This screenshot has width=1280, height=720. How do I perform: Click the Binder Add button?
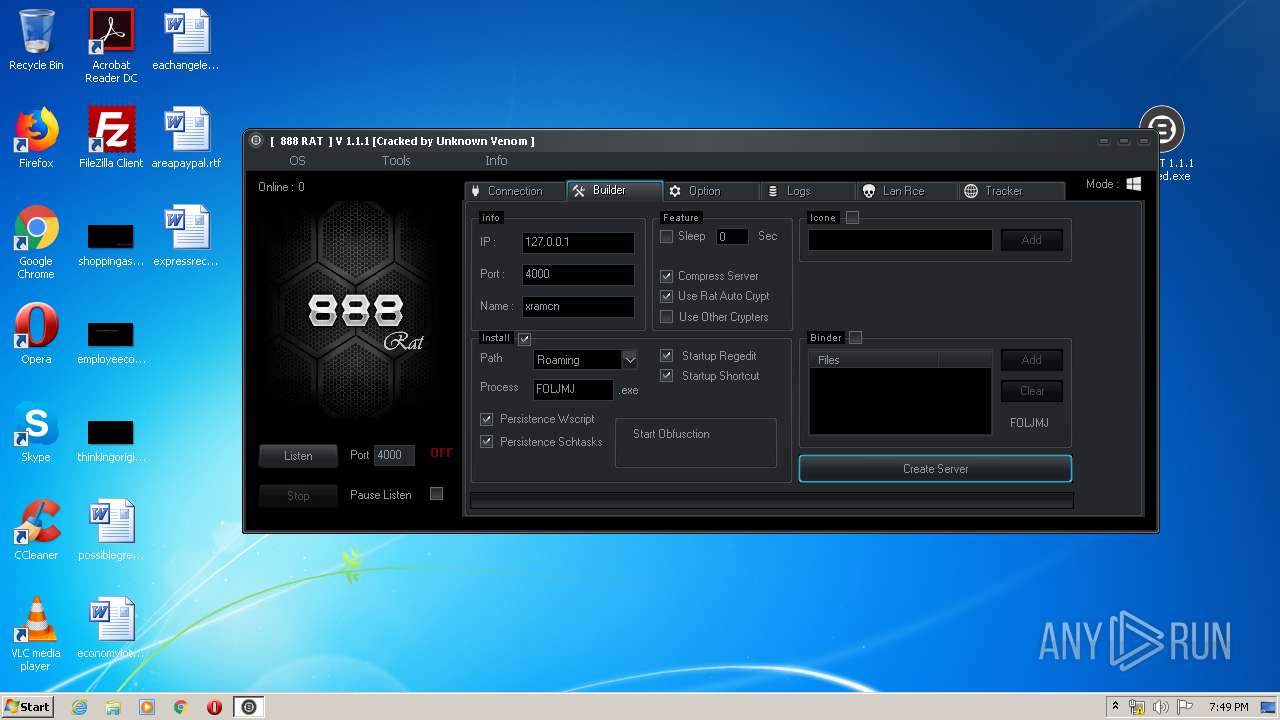pos(1032,360)
